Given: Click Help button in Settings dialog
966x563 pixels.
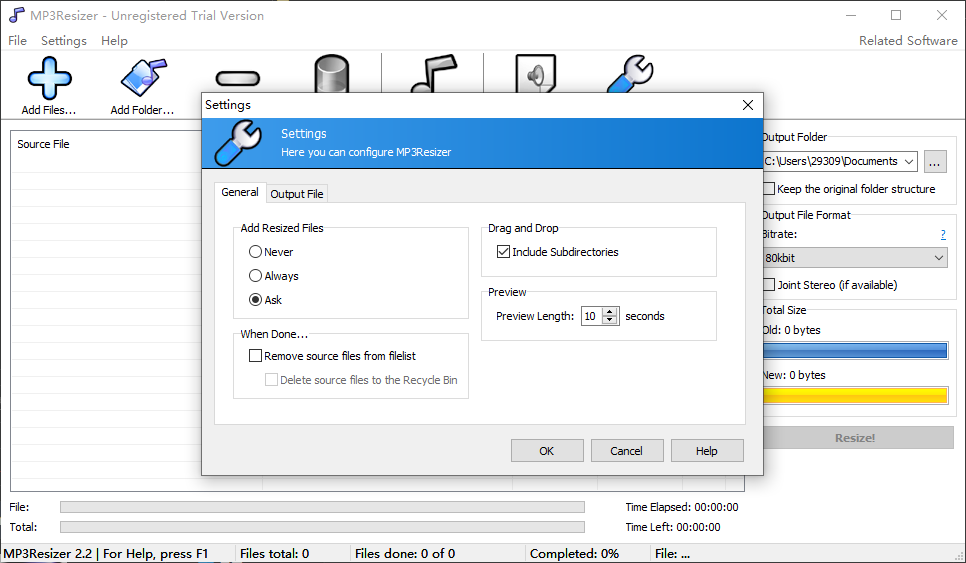Looking at the screenshot, I should click(707, 451).
